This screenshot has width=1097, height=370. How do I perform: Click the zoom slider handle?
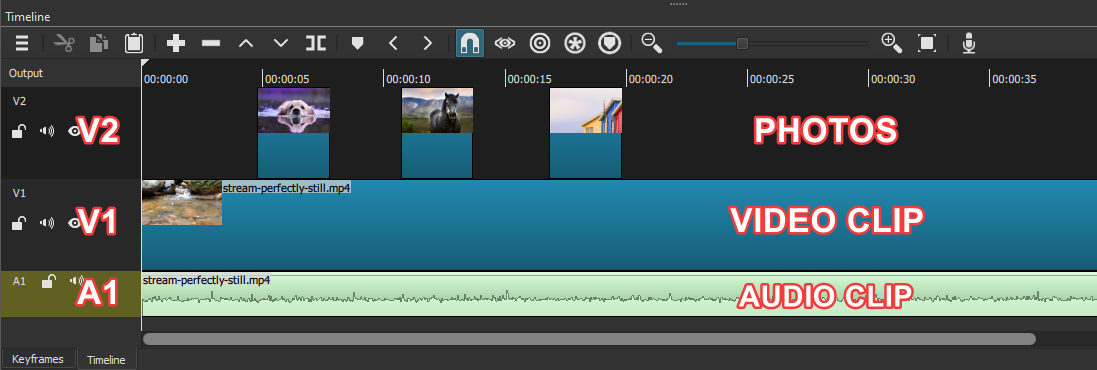[x=742, y=43]
